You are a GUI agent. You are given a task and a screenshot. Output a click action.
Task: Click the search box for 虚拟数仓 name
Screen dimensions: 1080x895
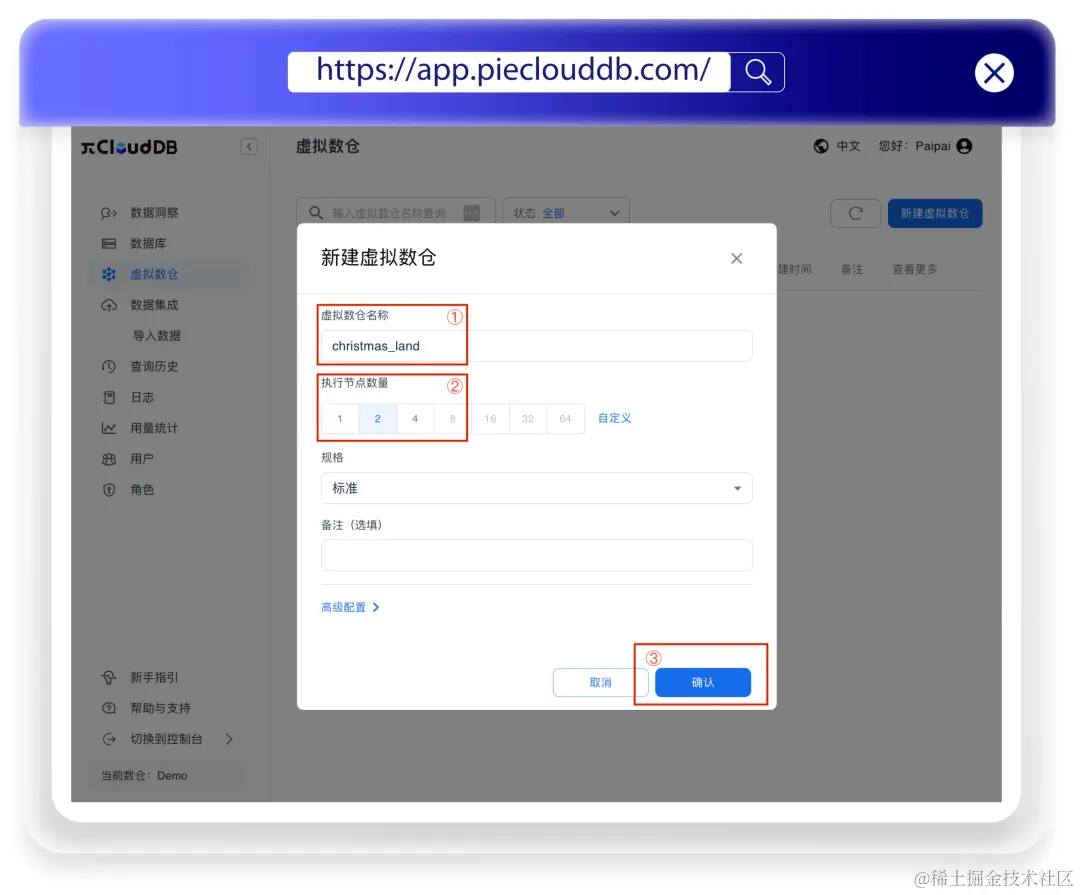click(395, 213)
